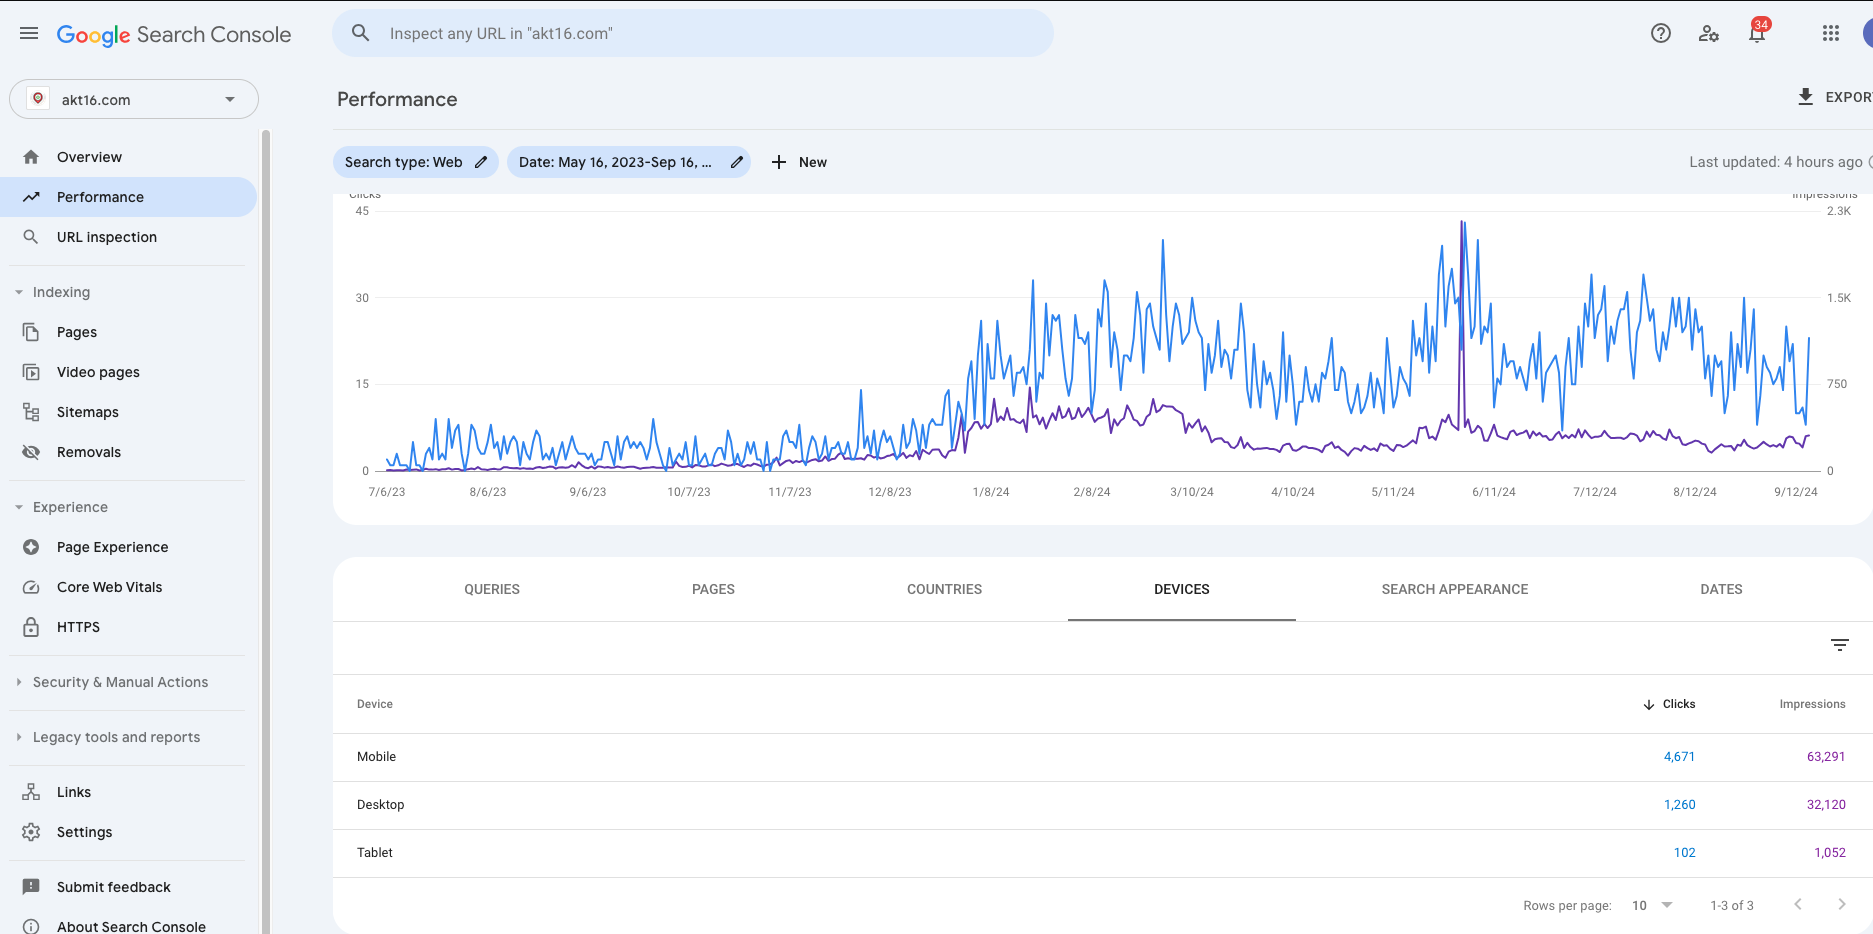Switch to the Dates tab
This screenshot has height=934, width=1873.
coord(1721,589)
